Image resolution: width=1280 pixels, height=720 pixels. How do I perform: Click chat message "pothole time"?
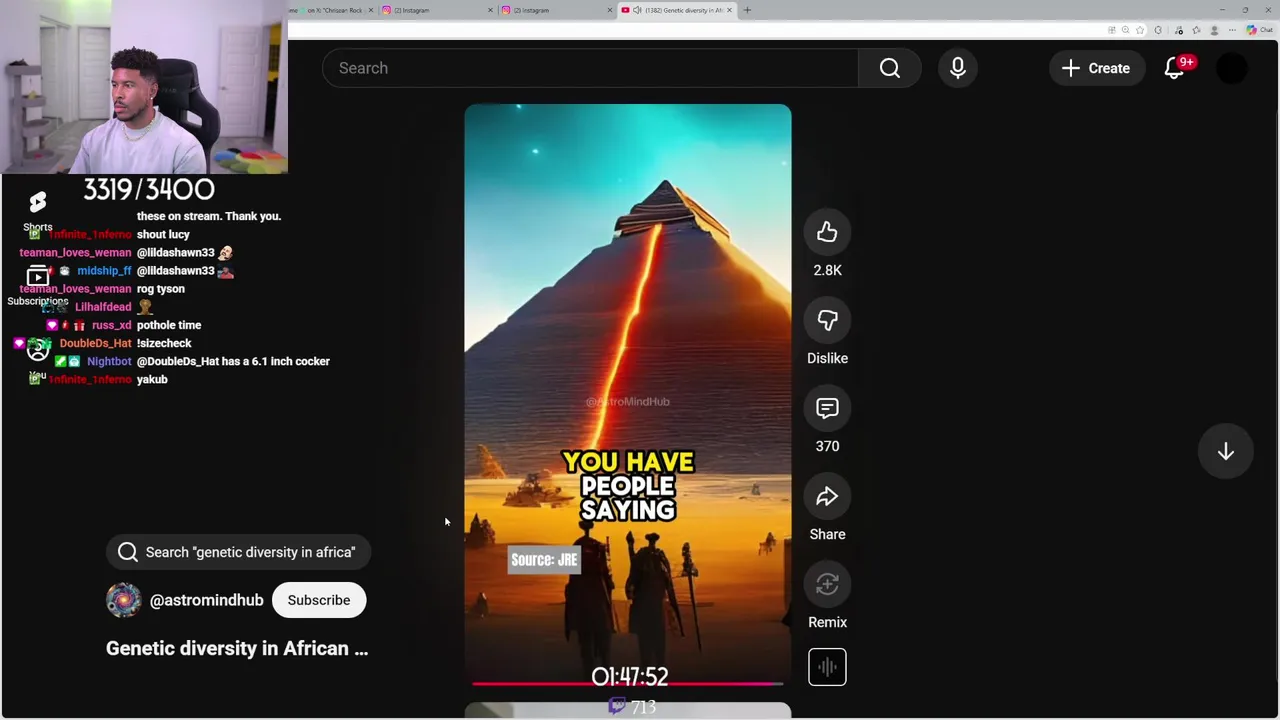169,325
